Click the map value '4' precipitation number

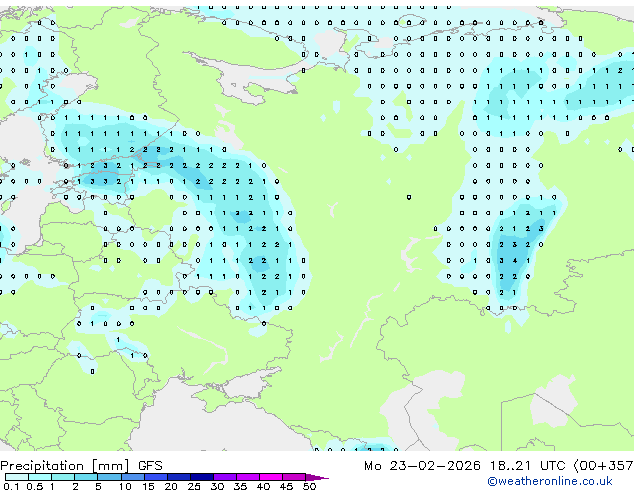click(x=515, y=261)
